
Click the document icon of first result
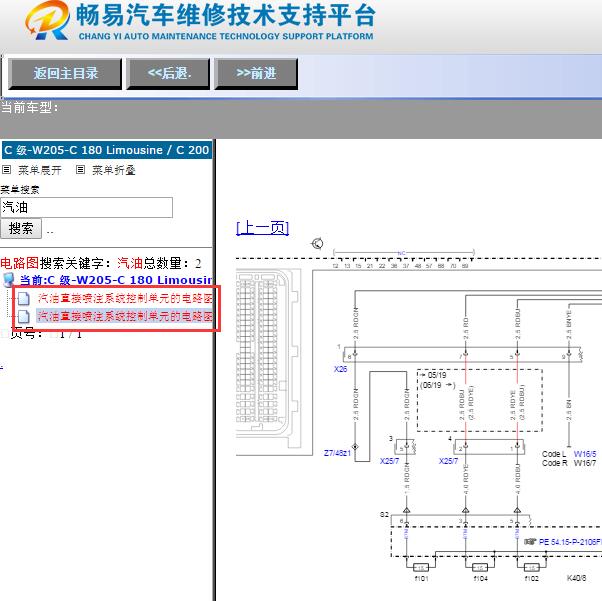(24, 298)
